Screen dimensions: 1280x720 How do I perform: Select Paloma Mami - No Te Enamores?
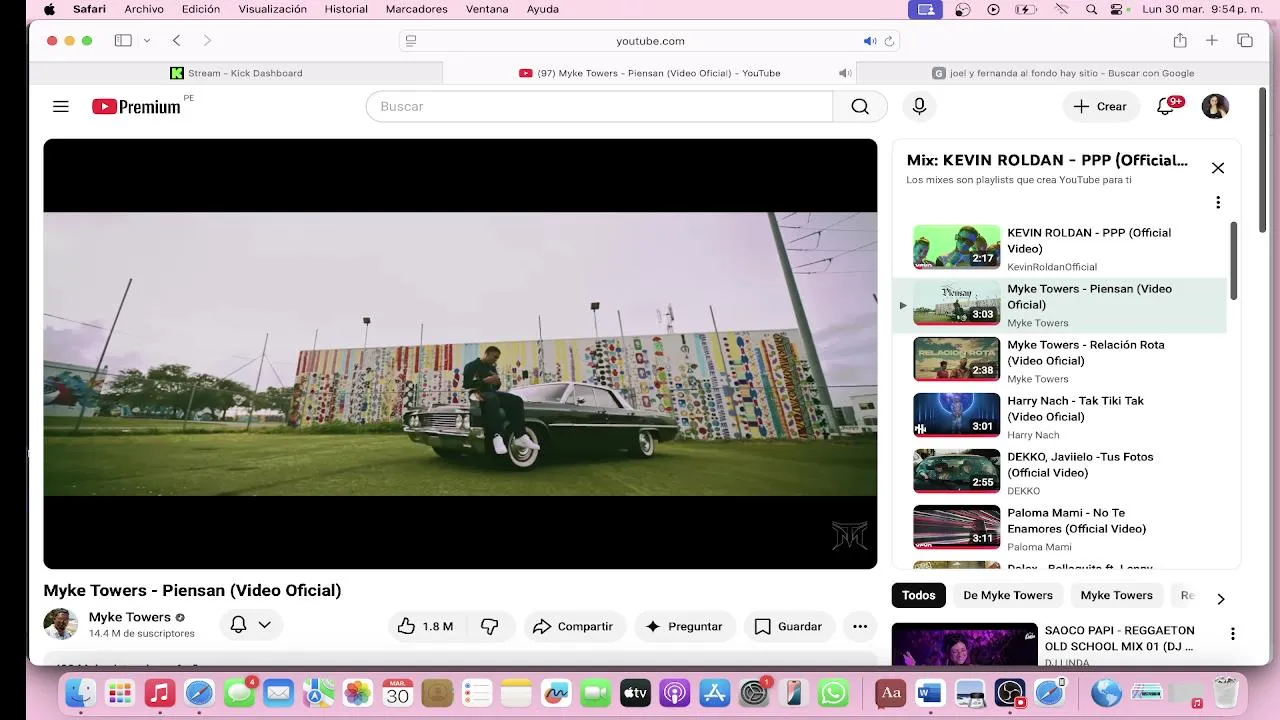tap(1062, 528)
